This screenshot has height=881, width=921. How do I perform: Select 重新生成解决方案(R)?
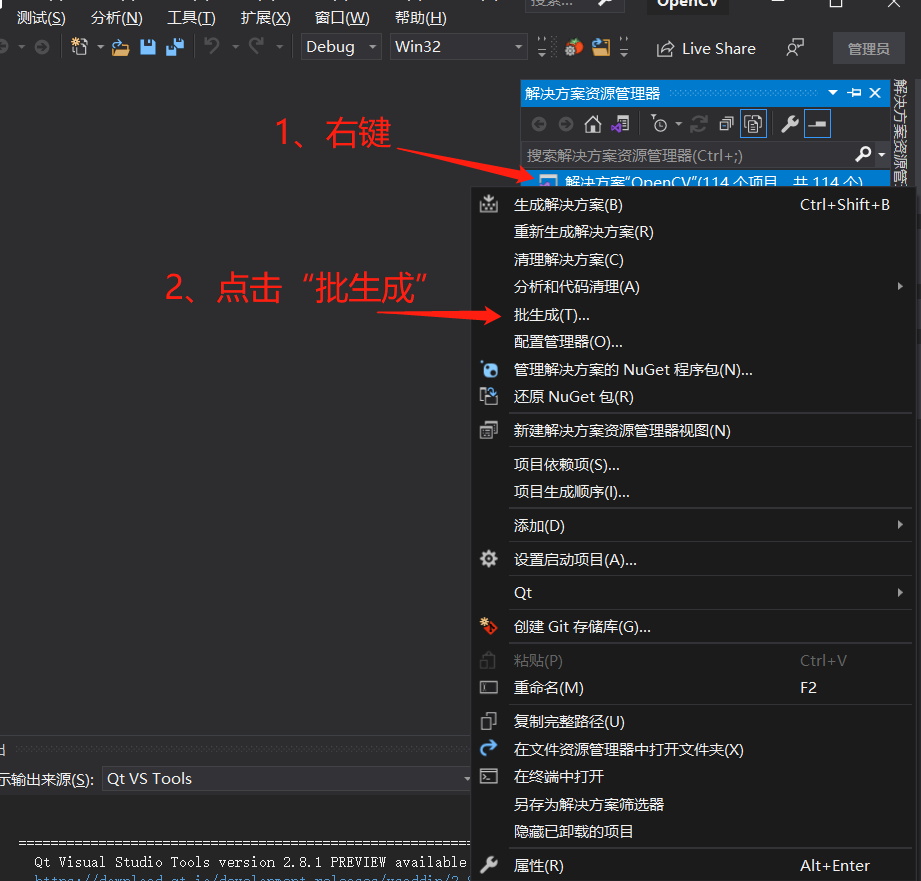(693, 232)
